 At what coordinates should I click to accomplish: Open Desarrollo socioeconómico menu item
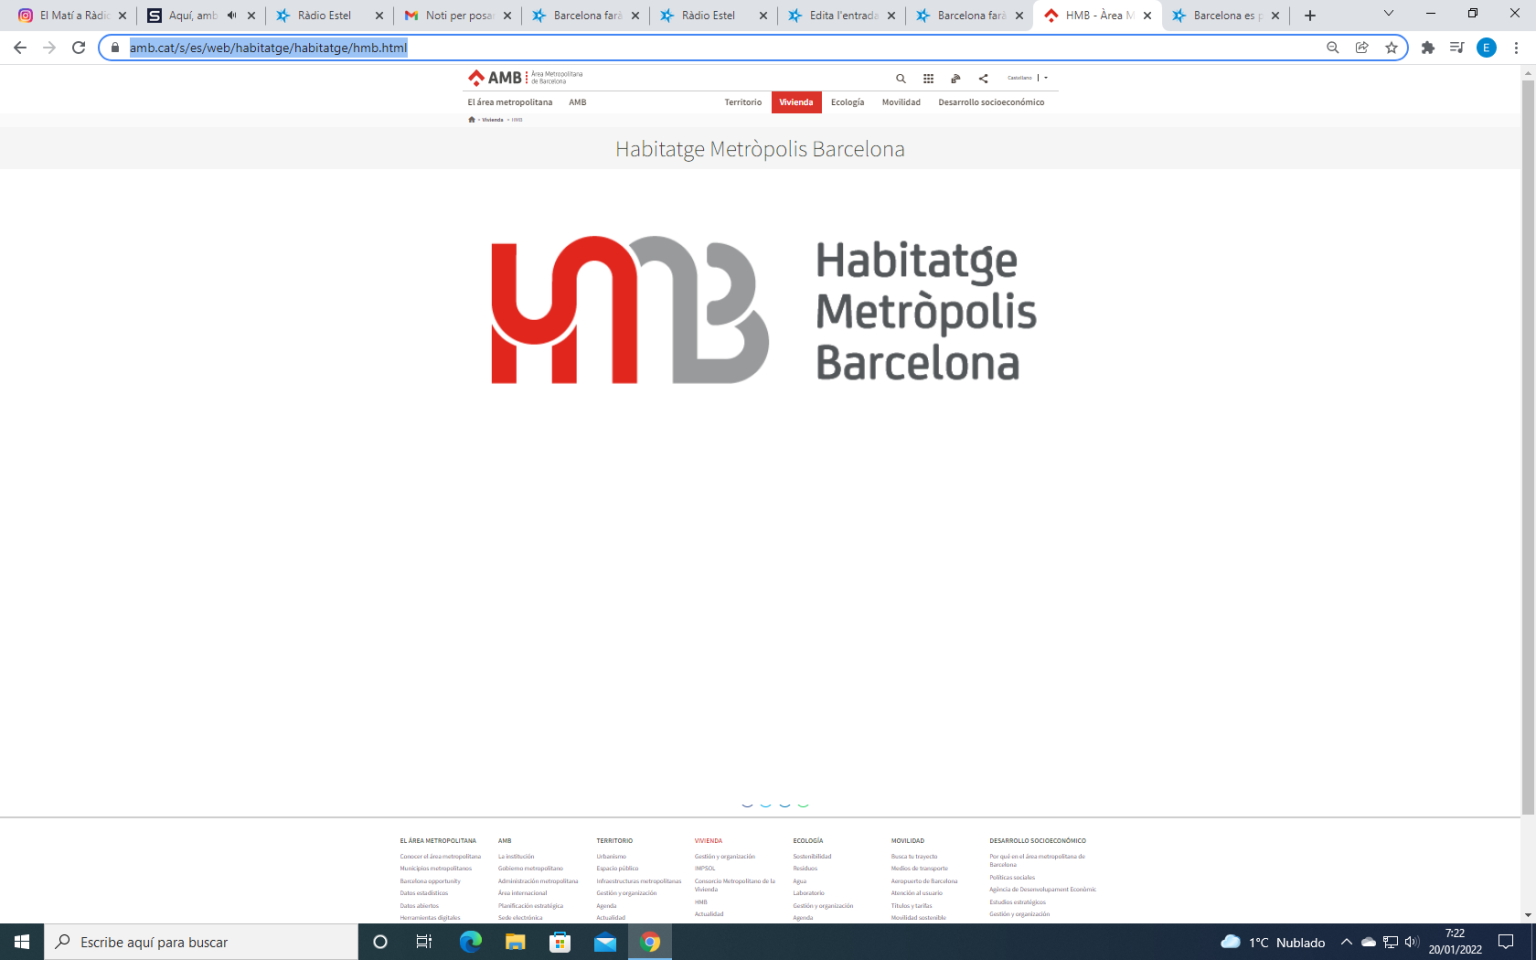pos(991,102)
